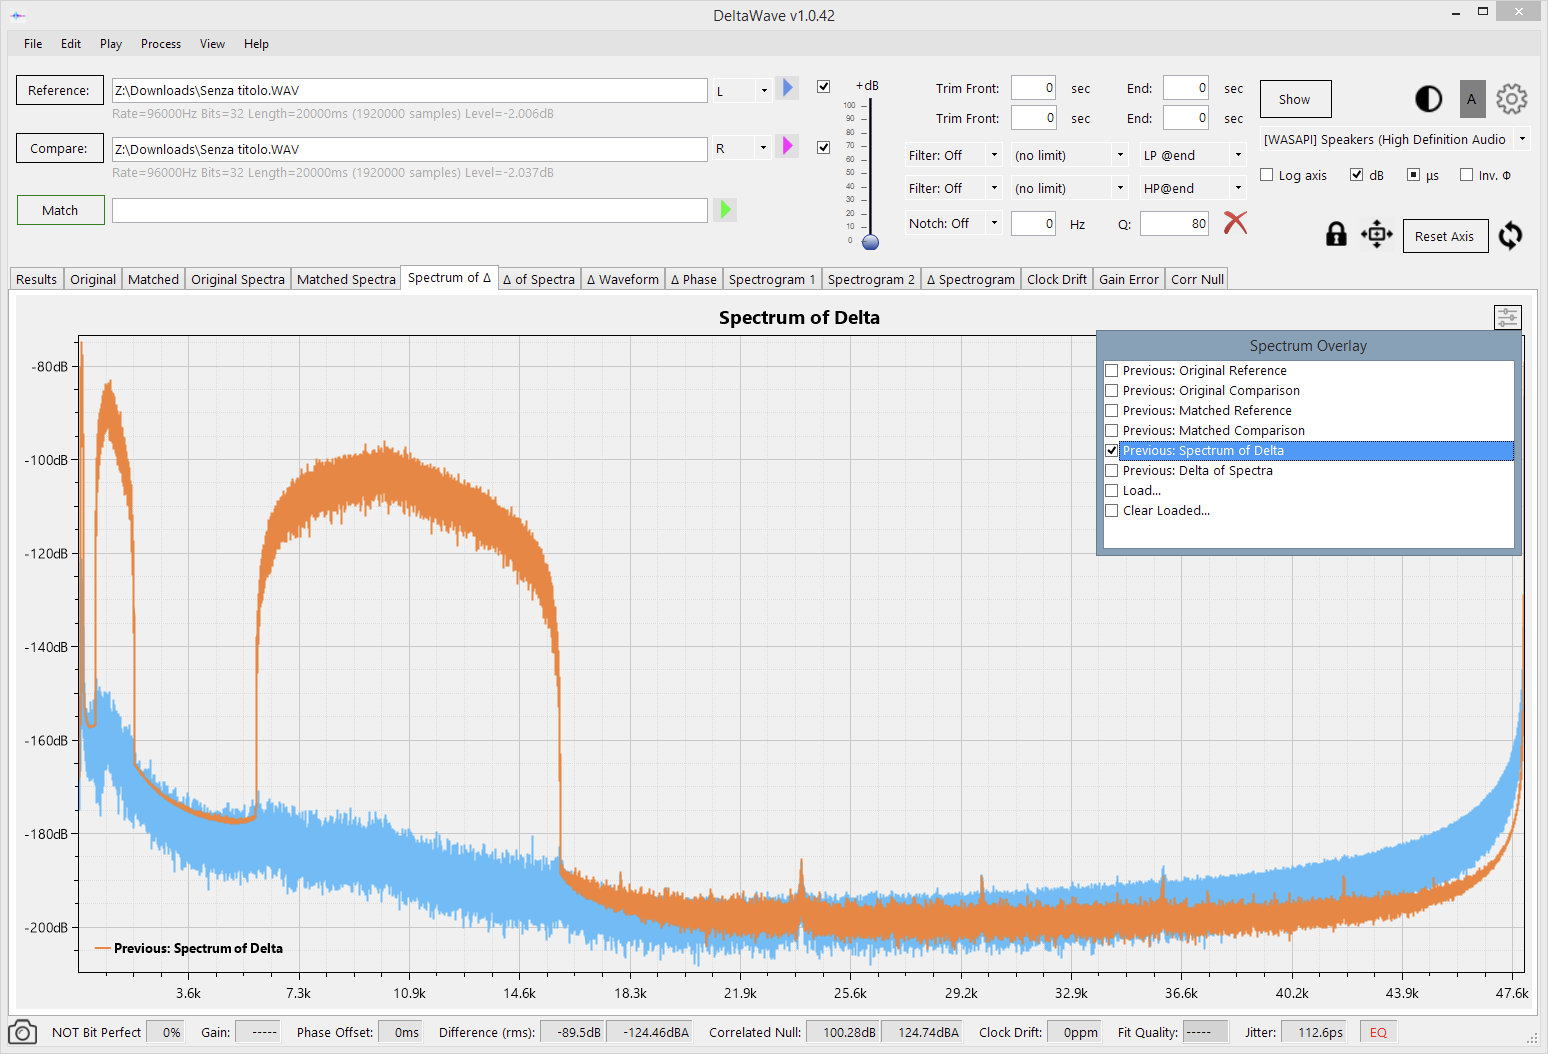Toggle the Reference track checkbox
The height and width of the screenshot is (1054, 1548).
point(823,87)
